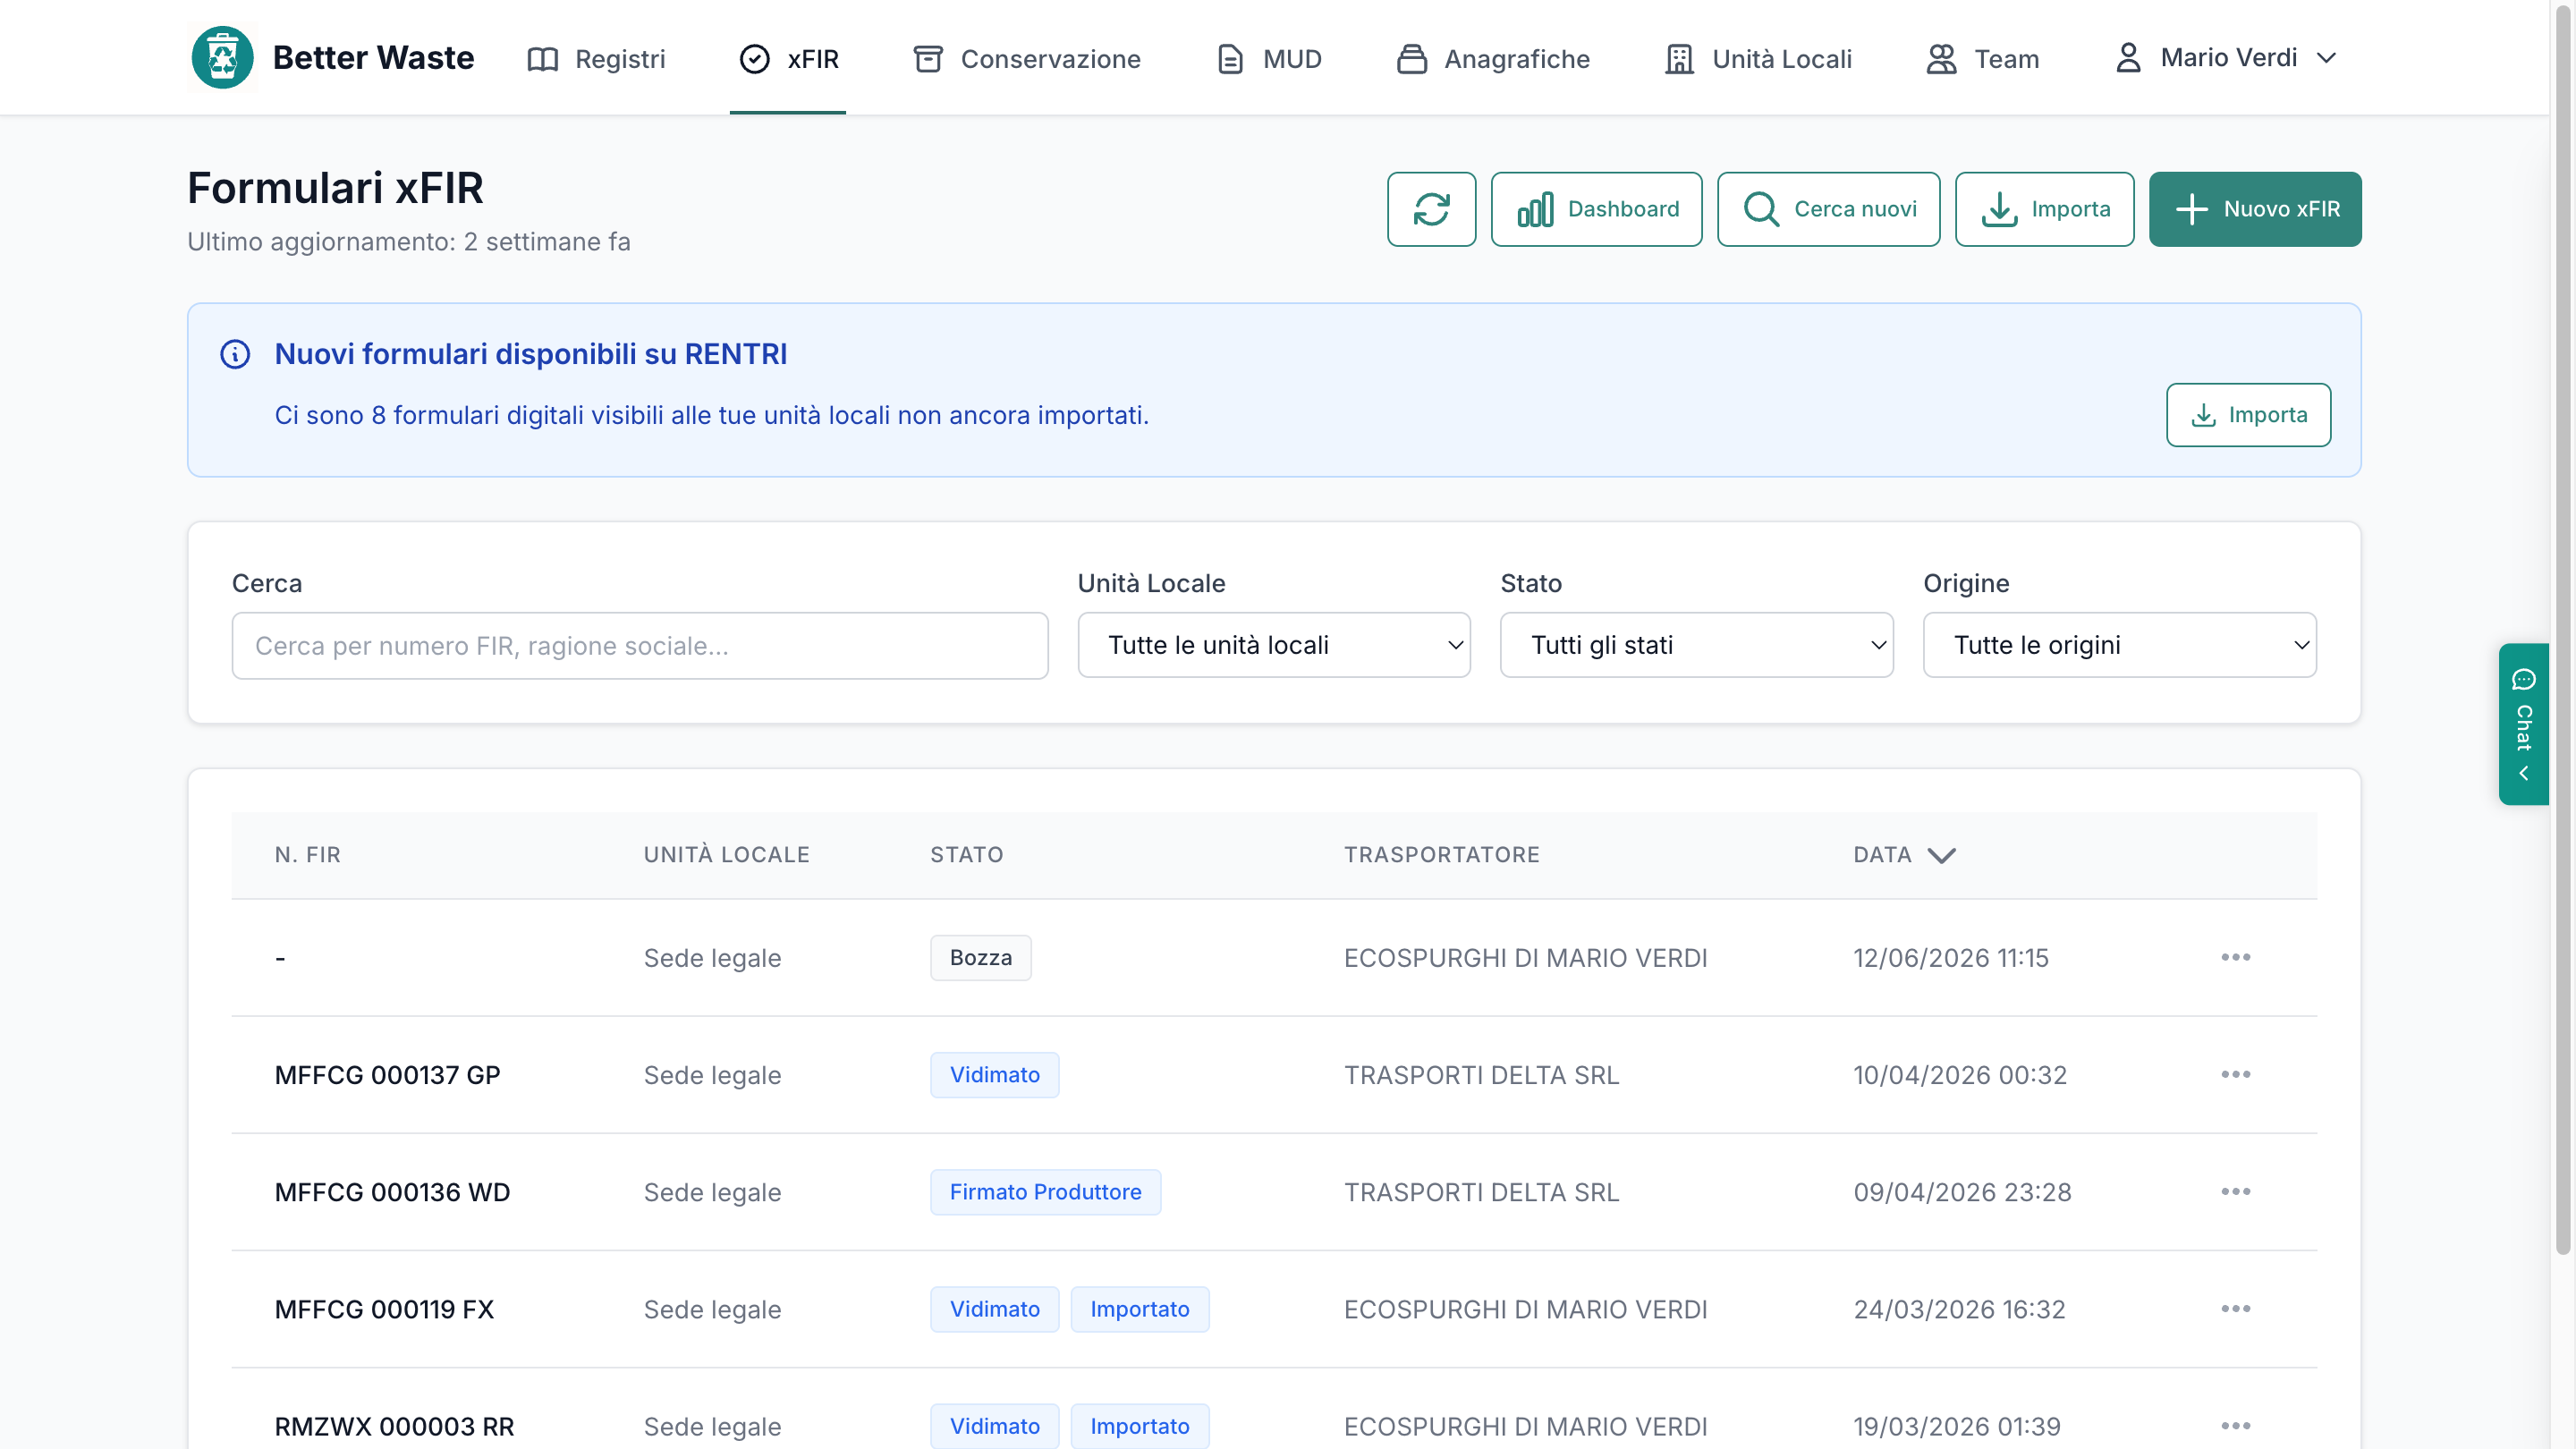Go to Conservazione section
Image resolution: width=2576 pixels, height=1449 pixels.
[1026, 59]
